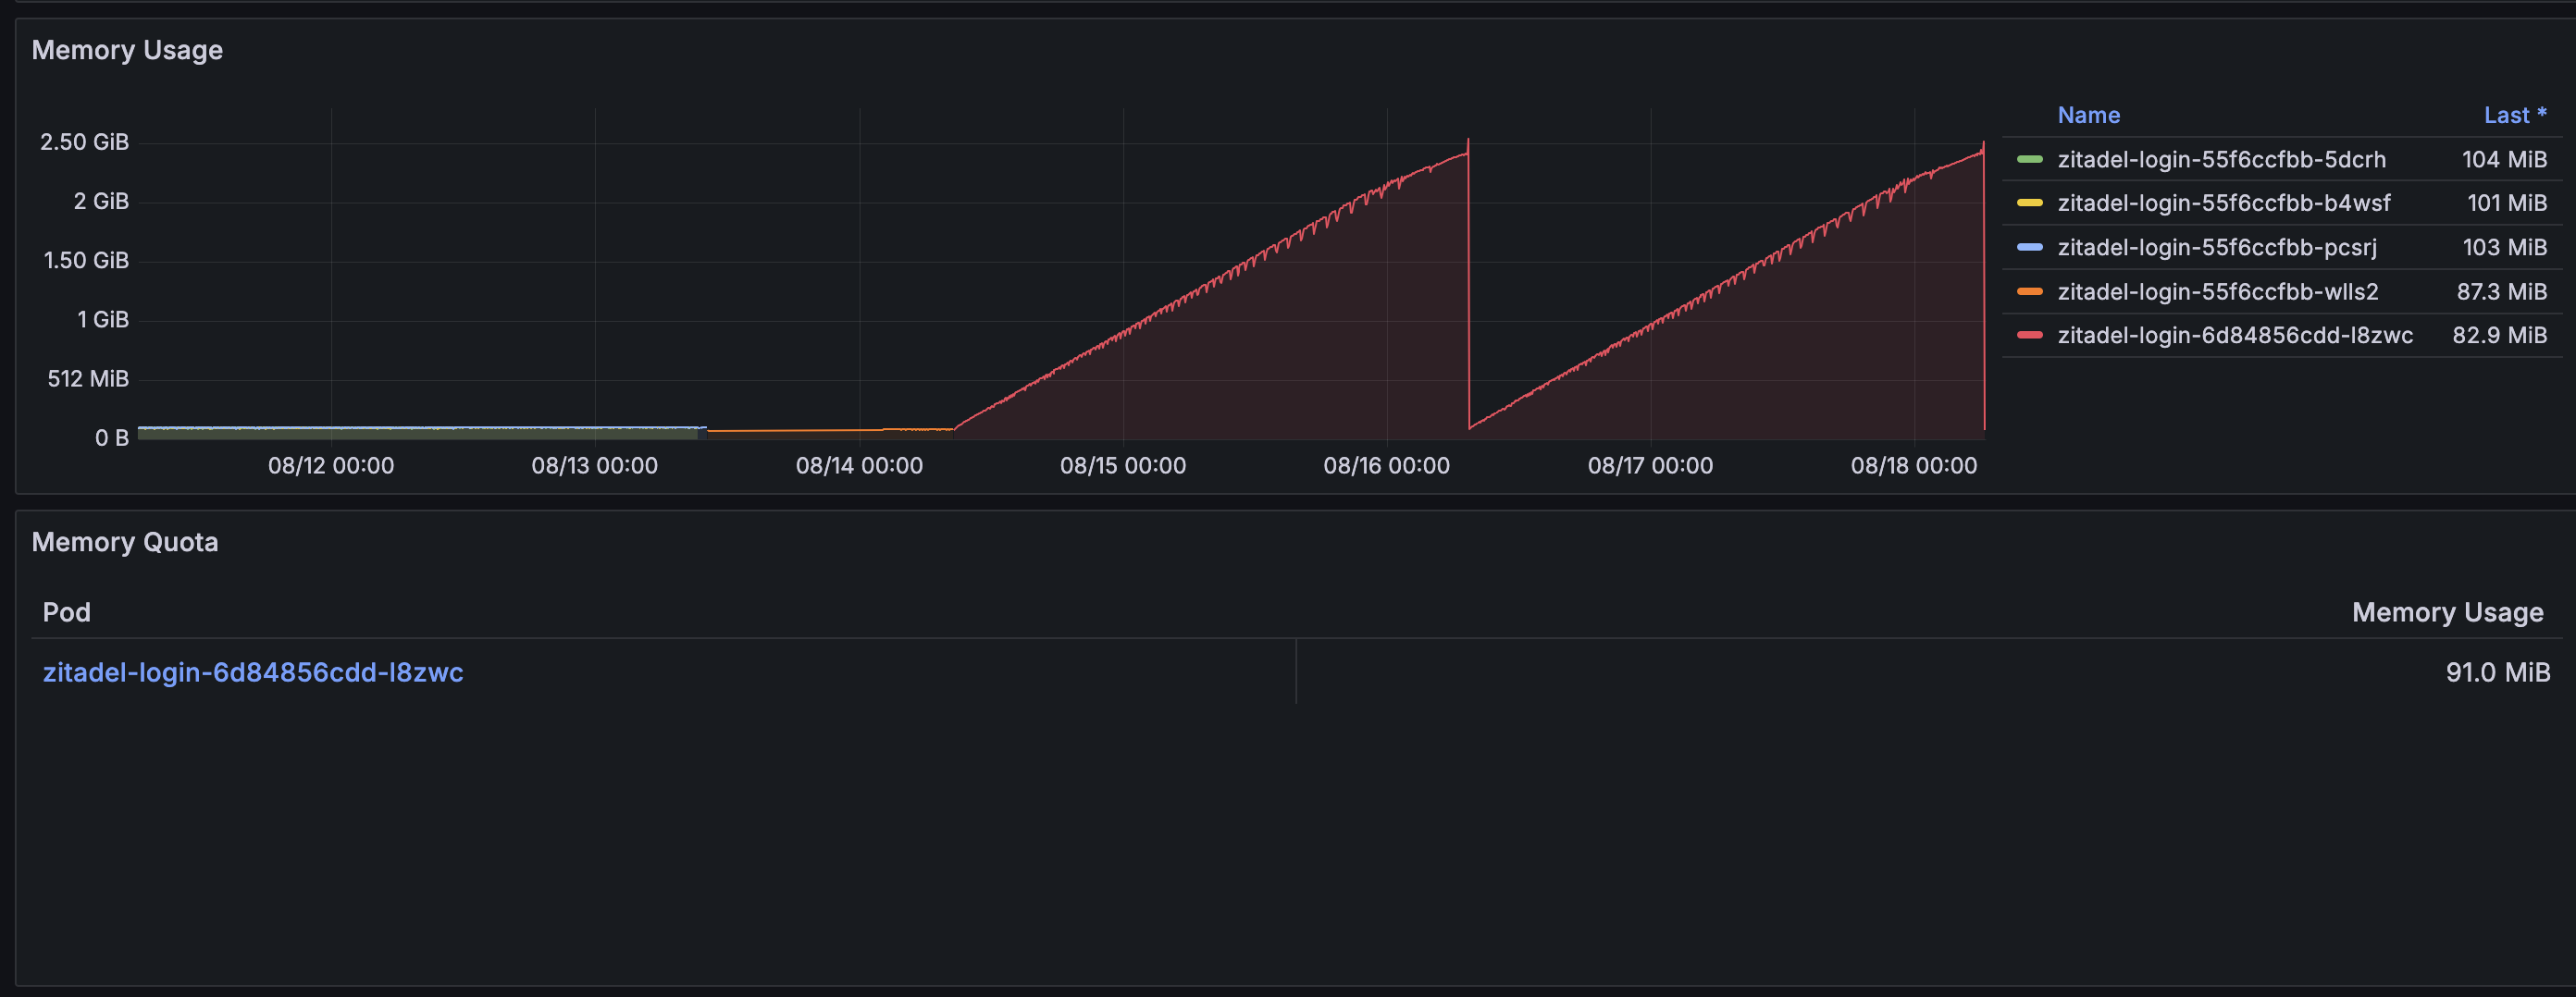Toggle series zitadel-login-6d84856cdd-l8zwc in legend

coord(2235,335)
